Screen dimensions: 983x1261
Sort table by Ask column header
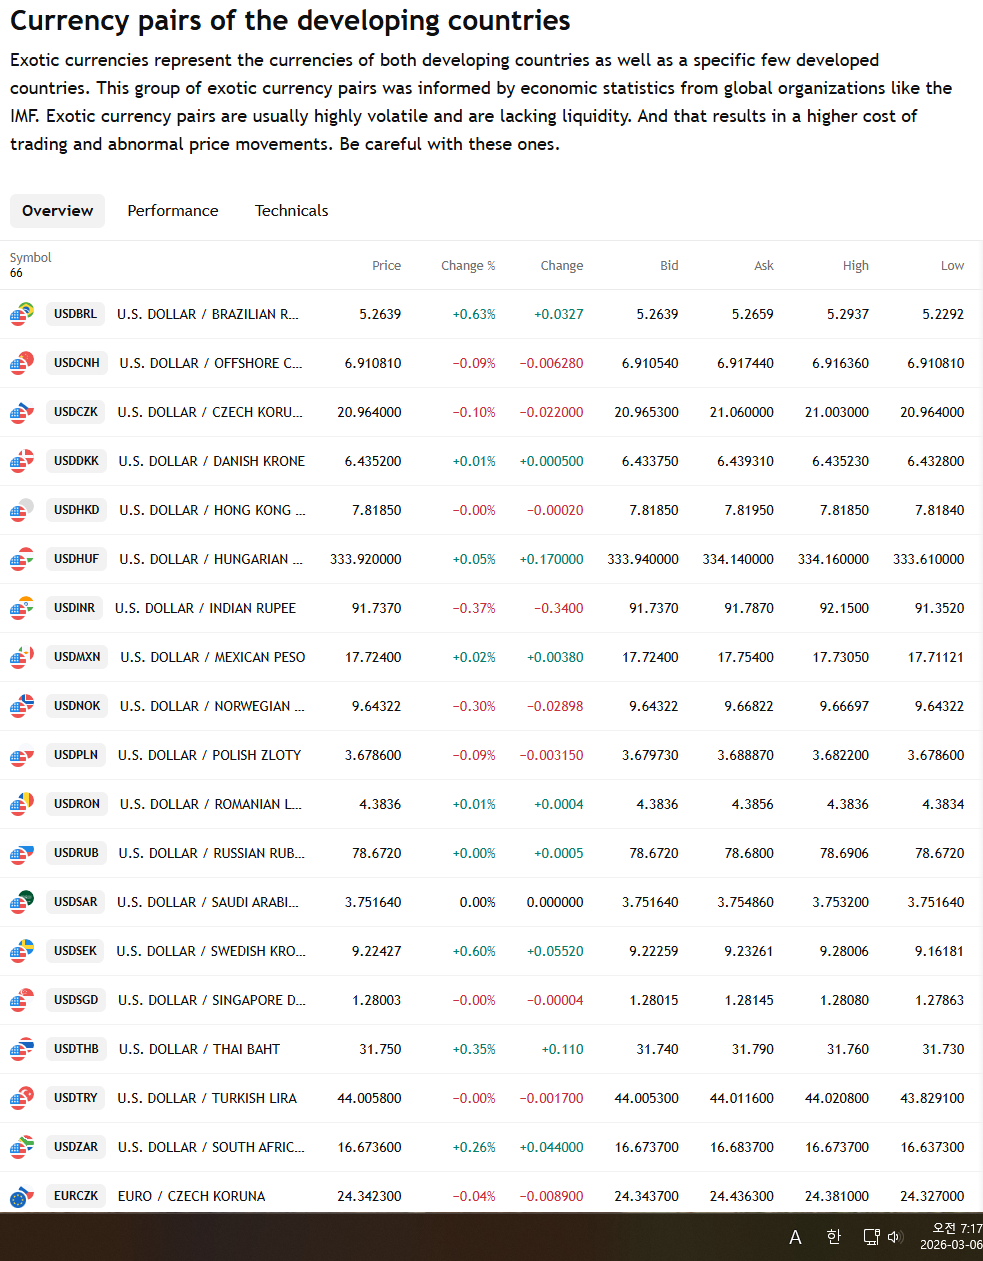tap(764, 266)
